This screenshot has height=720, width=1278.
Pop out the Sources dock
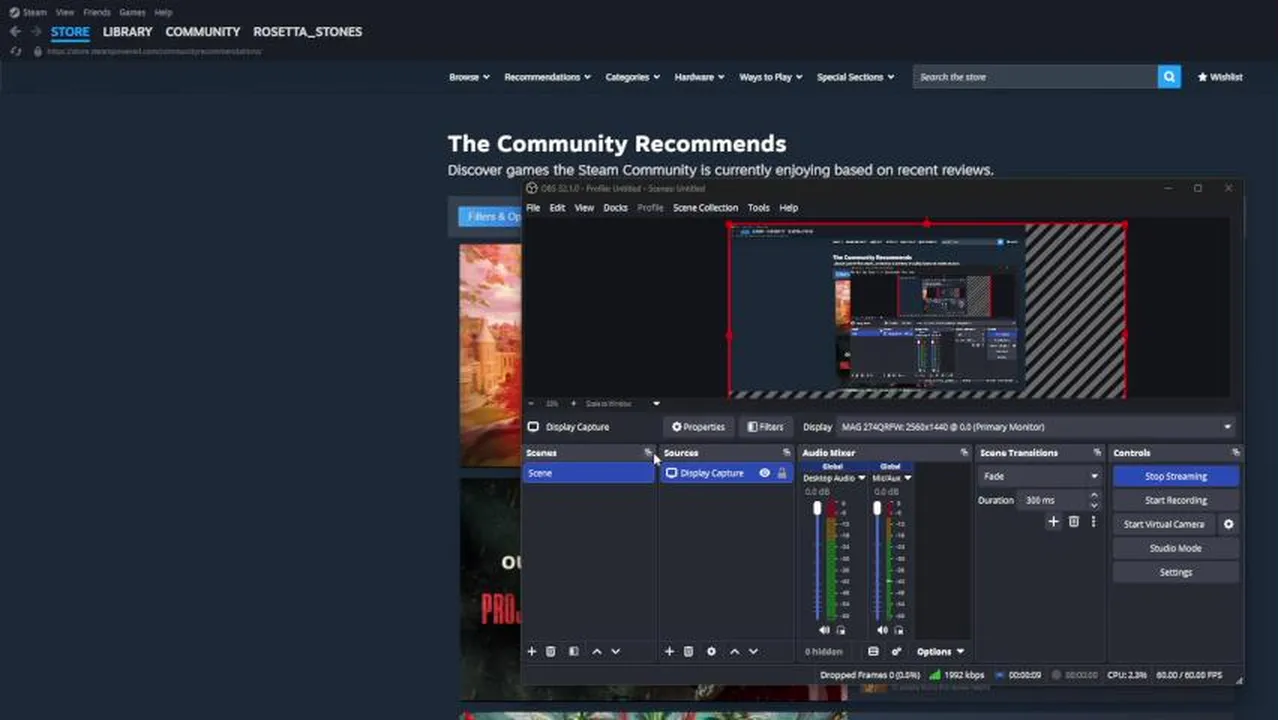[x=786, y=453]
